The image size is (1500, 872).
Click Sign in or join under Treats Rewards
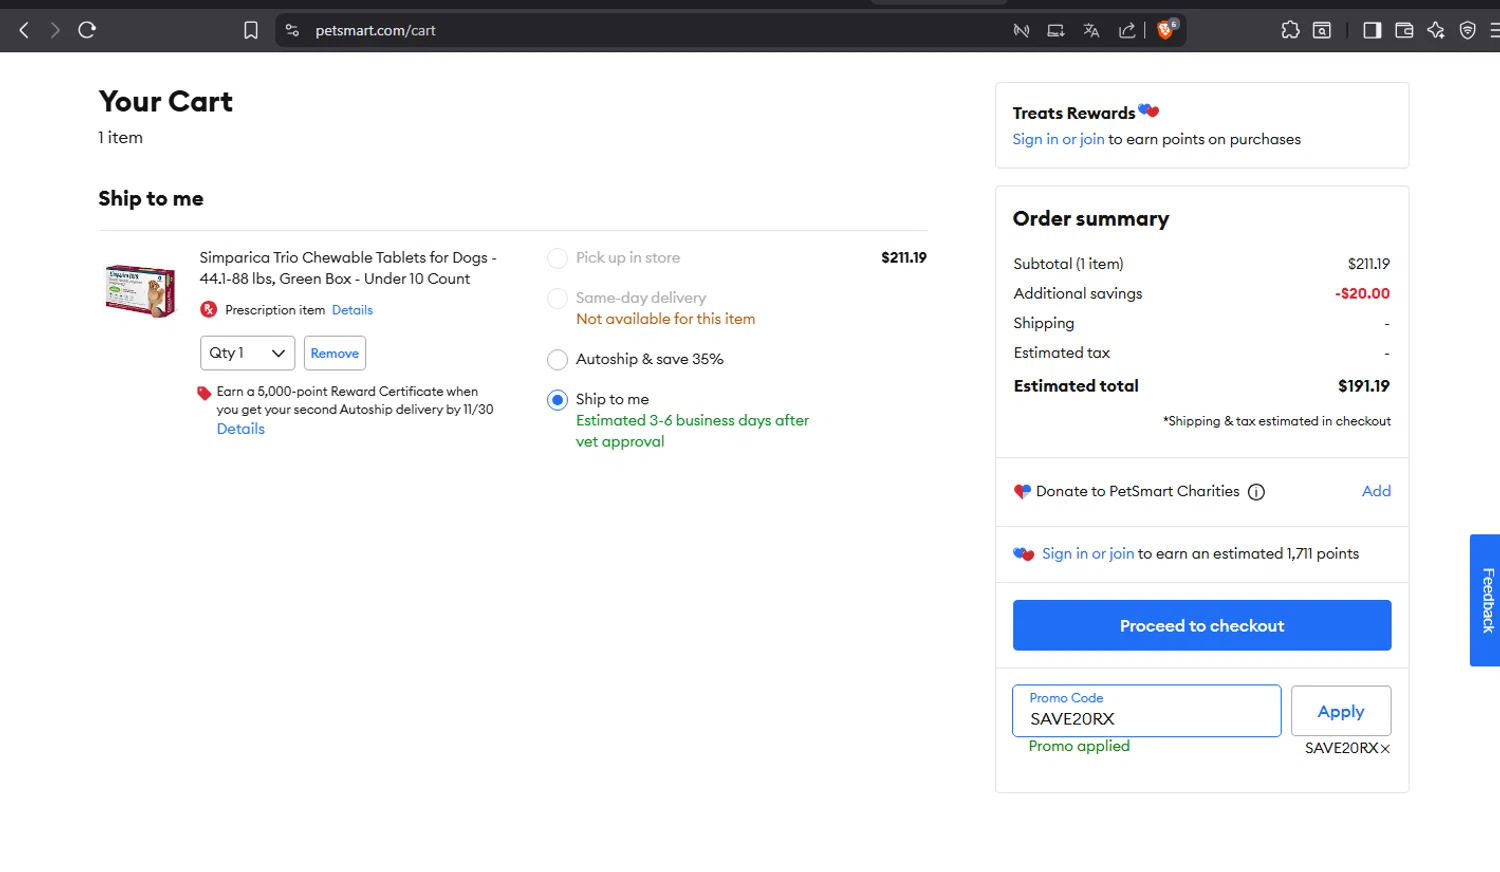[1058, 139]
